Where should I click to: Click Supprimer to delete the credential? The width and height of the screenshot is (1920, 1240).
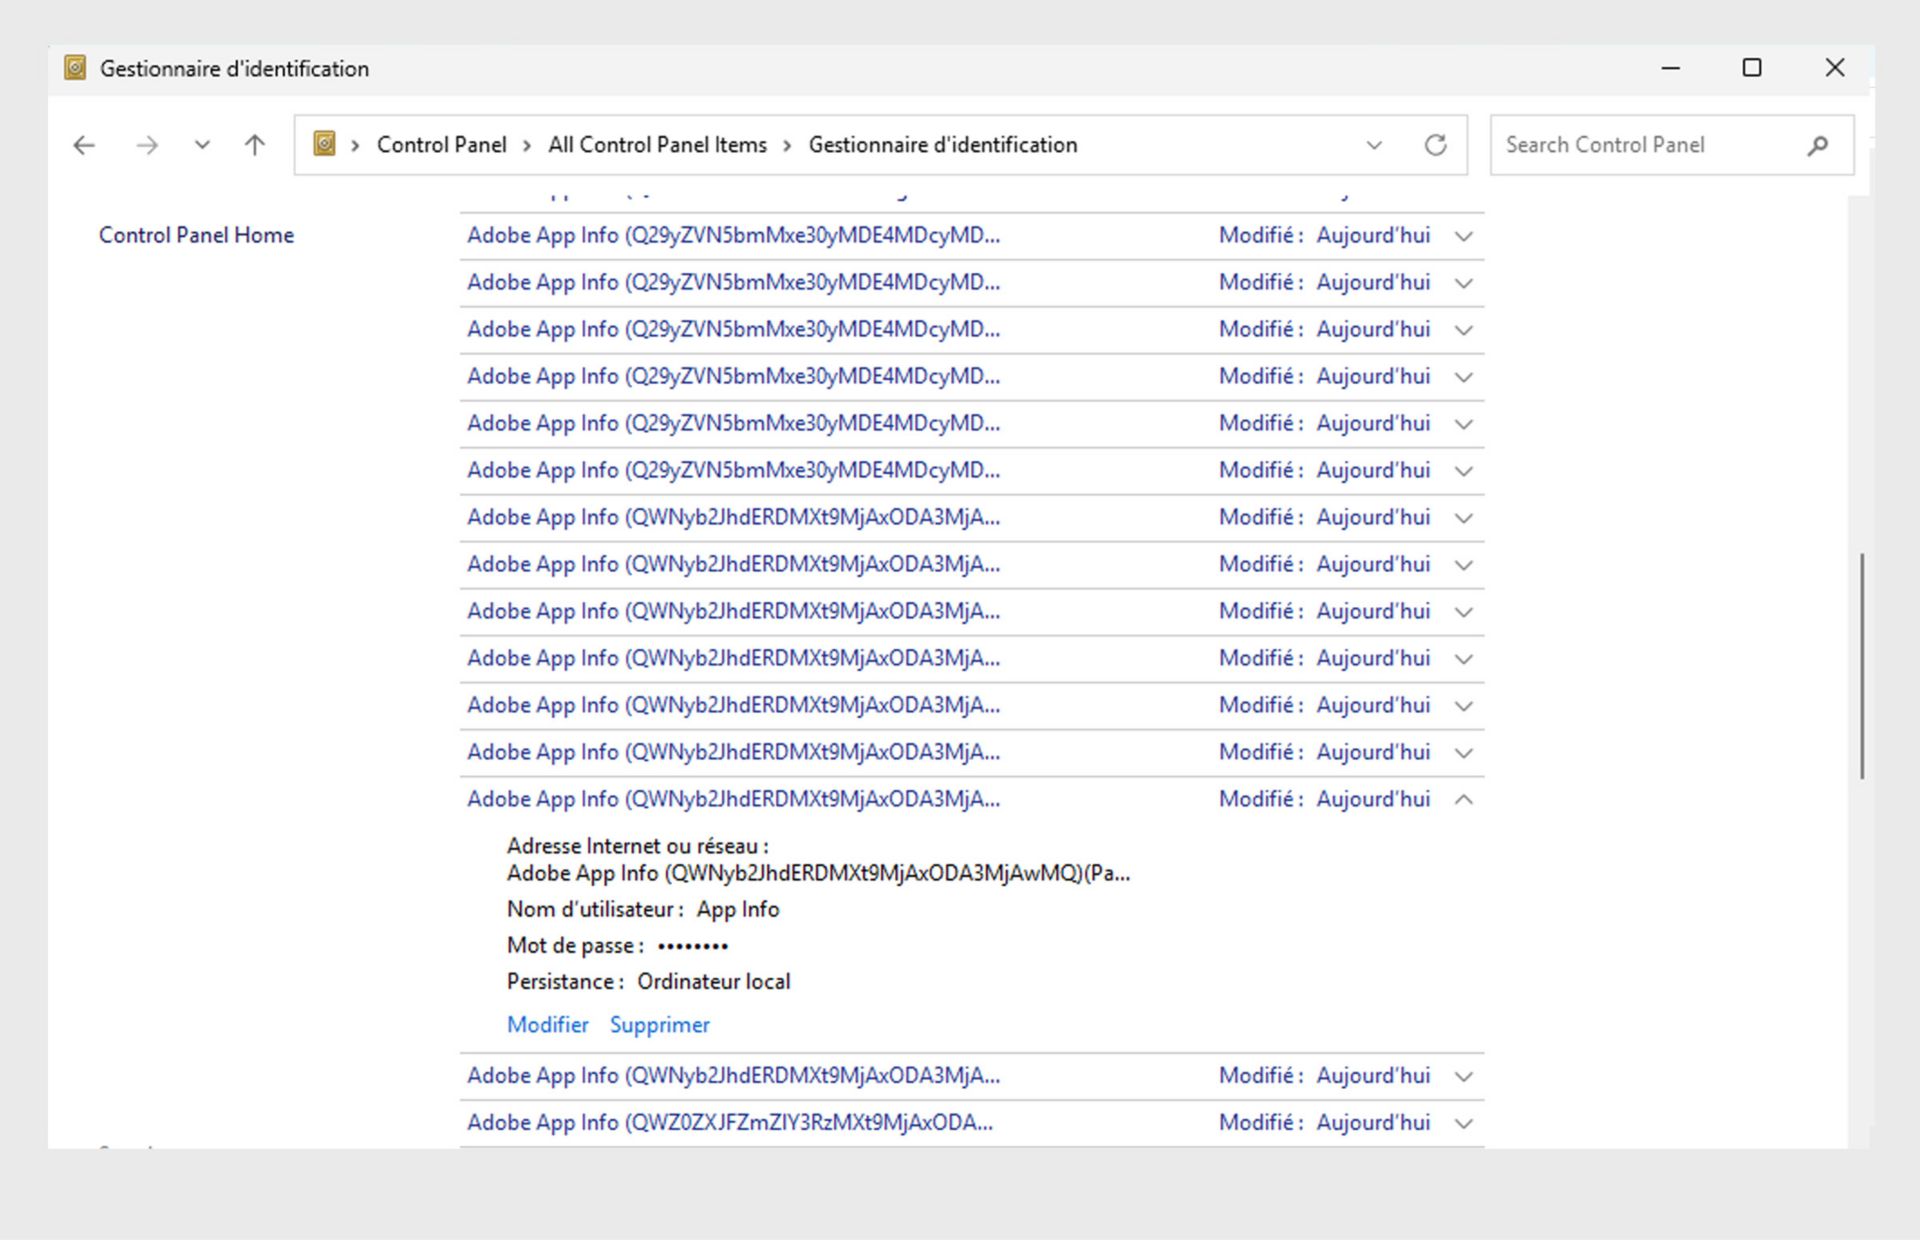[x=660, y=1025]
